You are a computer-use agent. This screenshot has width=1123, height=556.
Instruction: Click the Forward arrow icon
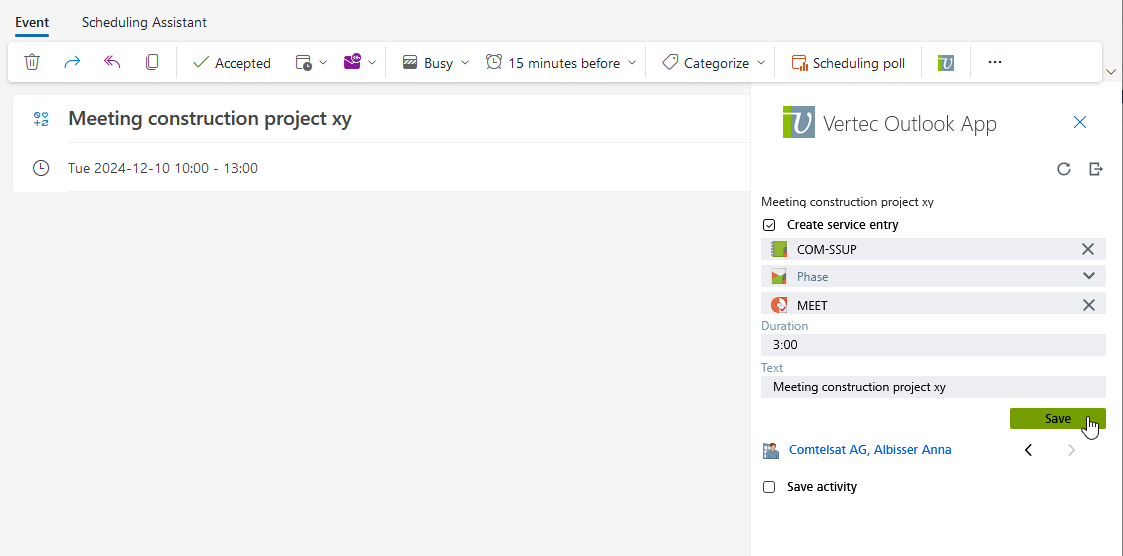pyautogui.click(x=72, y=62)
